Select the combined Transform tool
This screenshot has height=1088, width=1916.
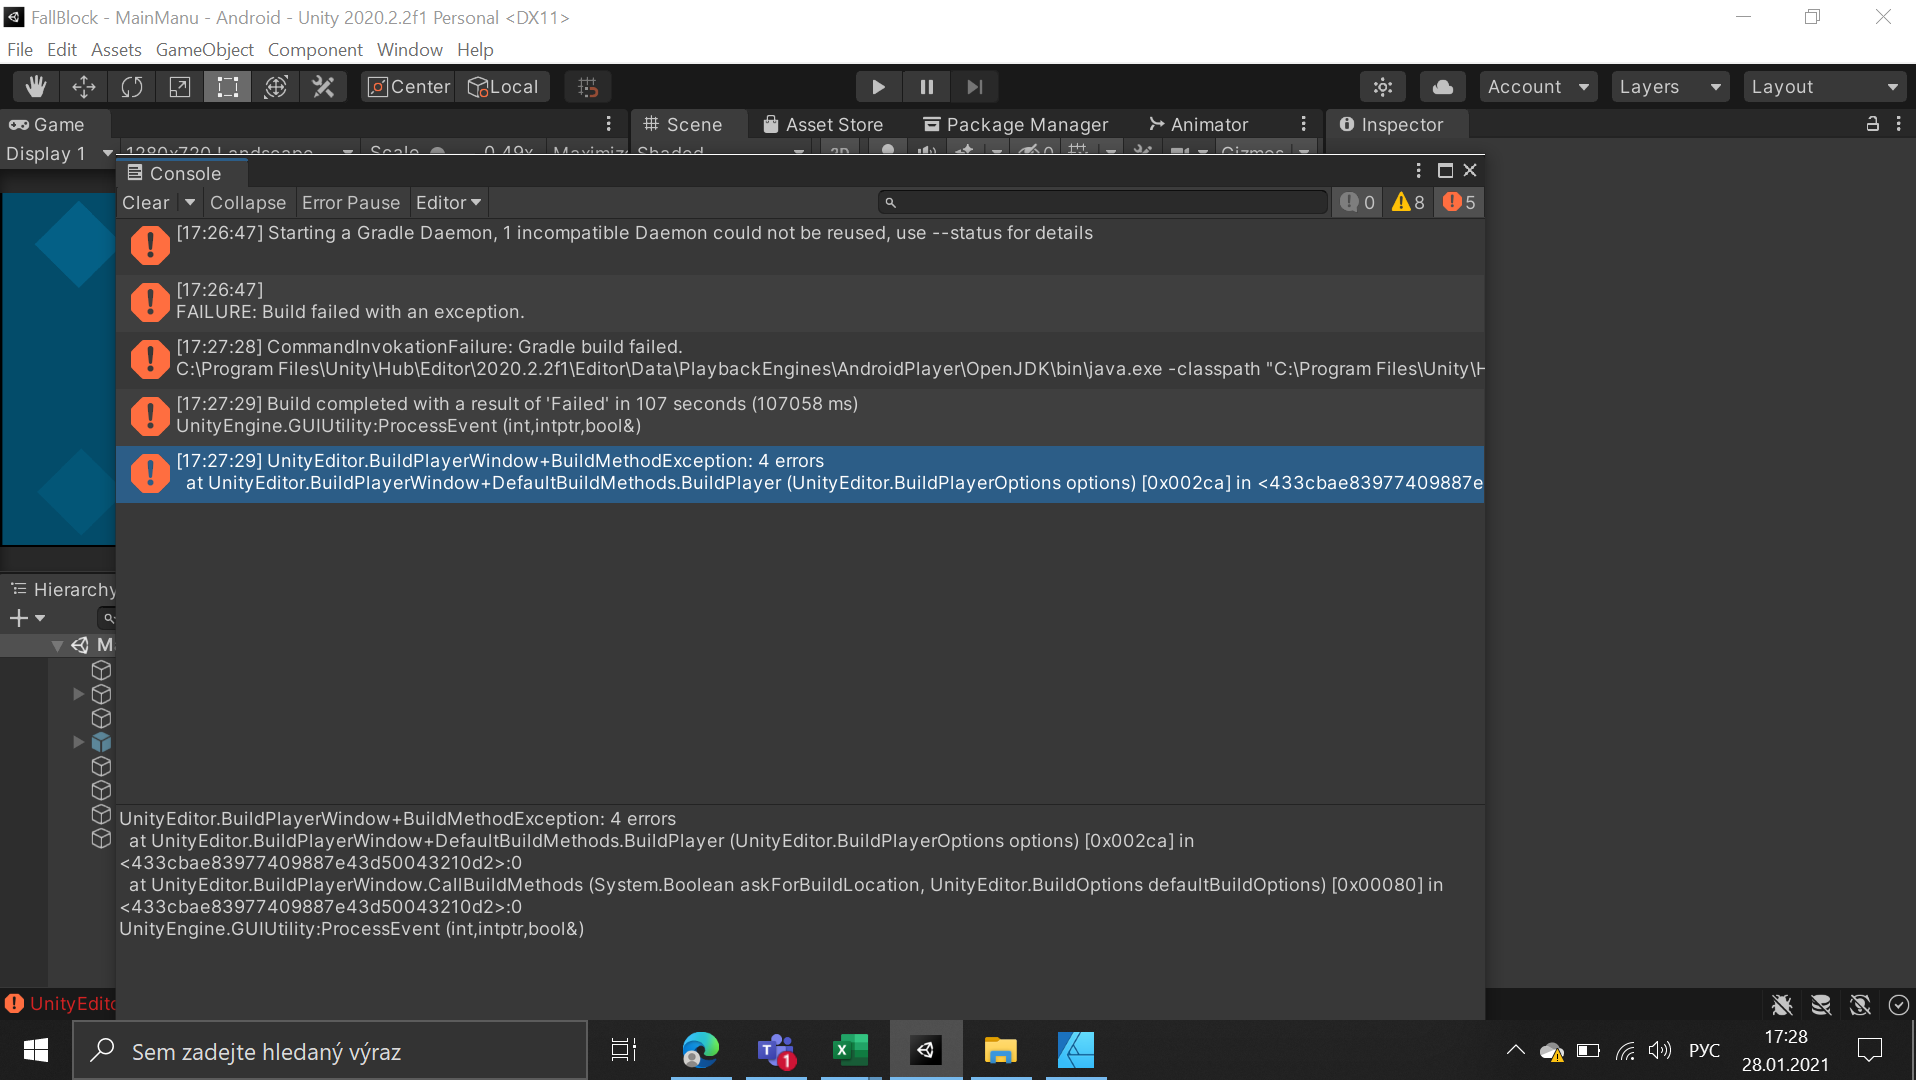(276, 87)
